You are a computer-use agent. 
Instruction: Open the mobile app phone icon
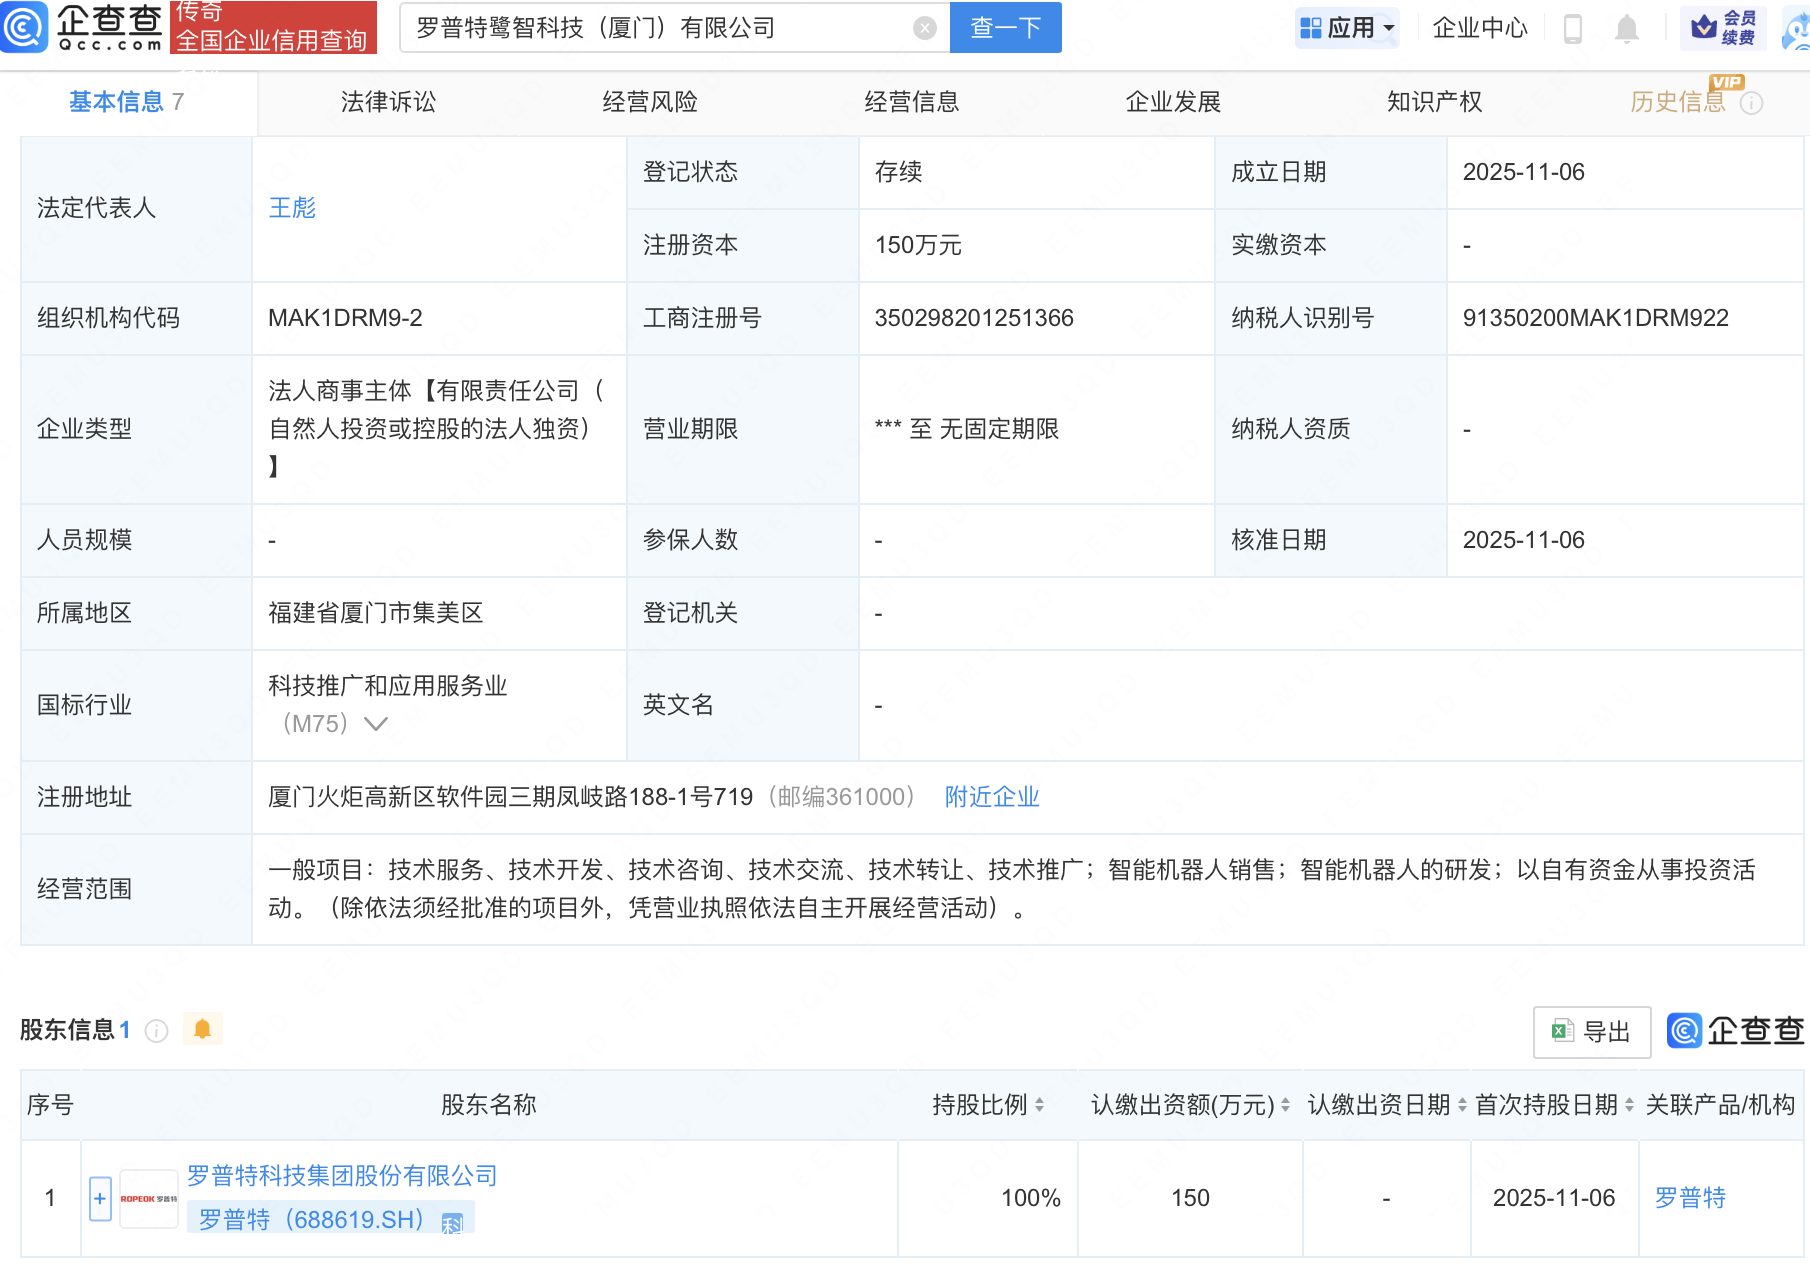1572,29
